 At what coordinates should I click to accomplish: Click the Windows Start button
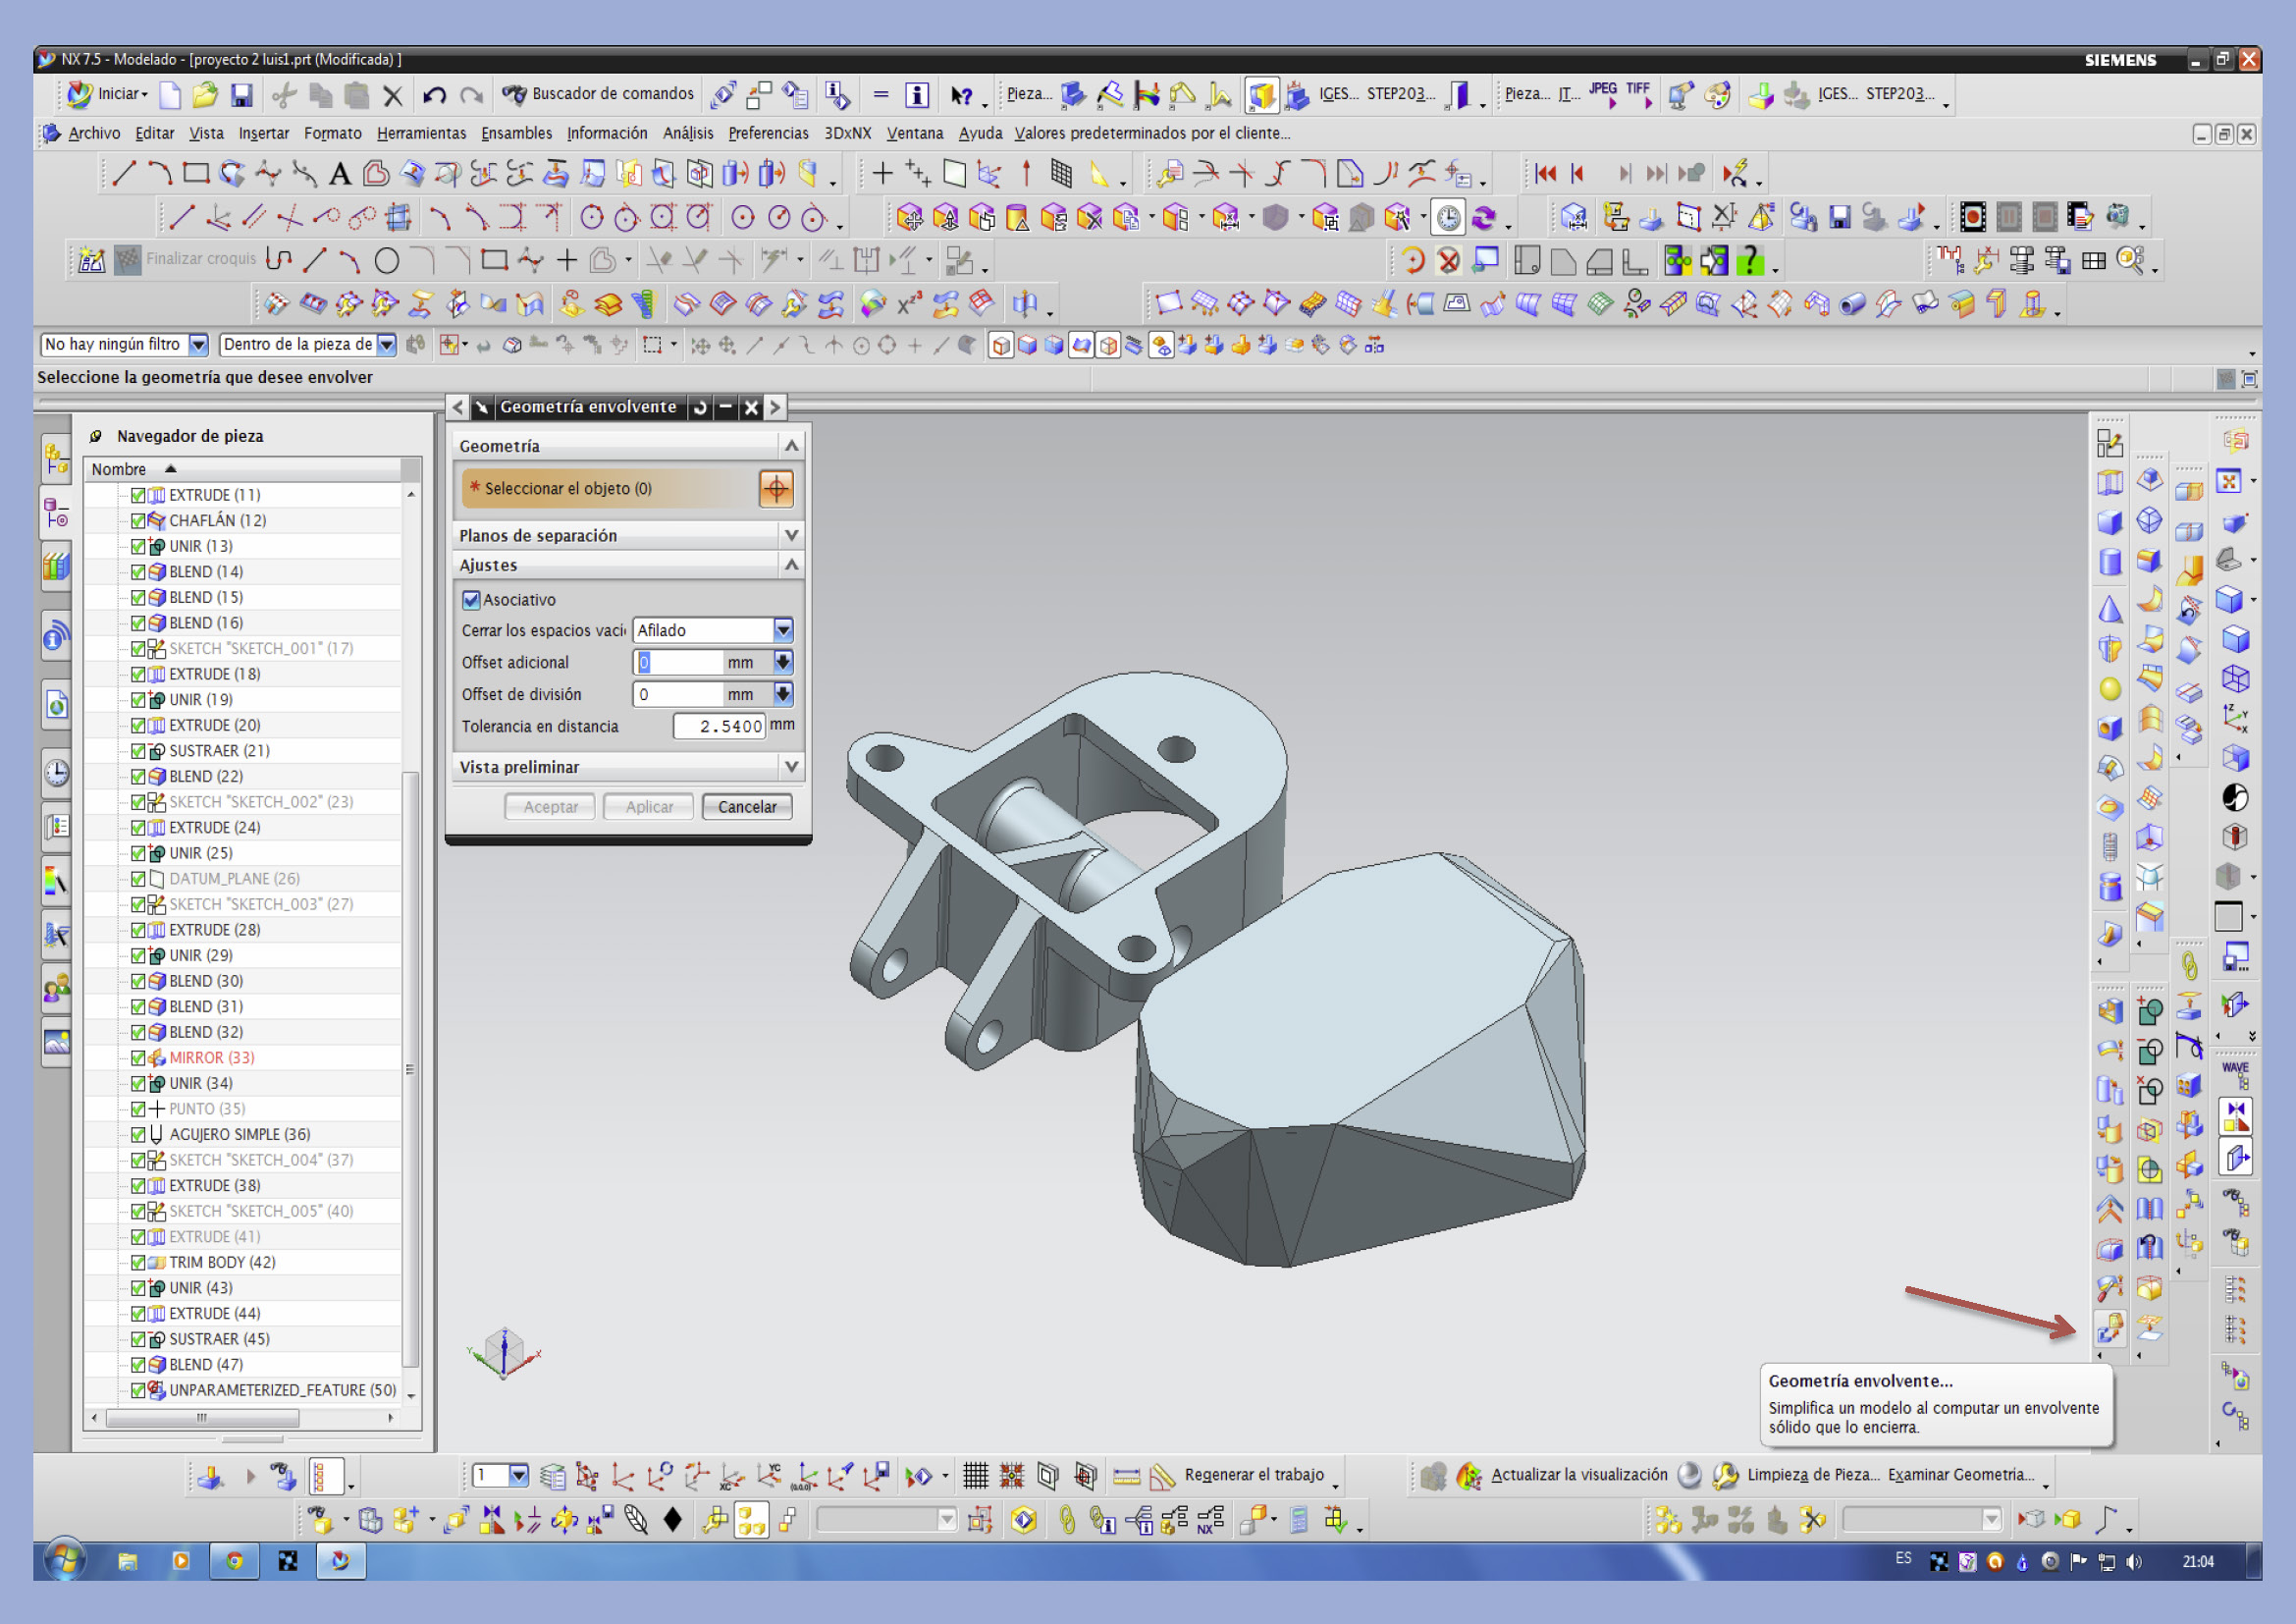click(x=64, y=1561)
